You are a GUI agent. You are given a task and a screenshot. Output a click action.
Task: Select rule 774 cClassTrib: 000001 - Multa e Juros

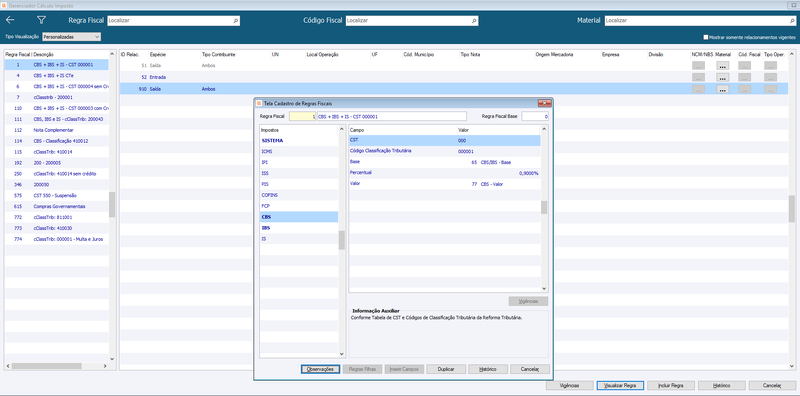tap(57, 239)
